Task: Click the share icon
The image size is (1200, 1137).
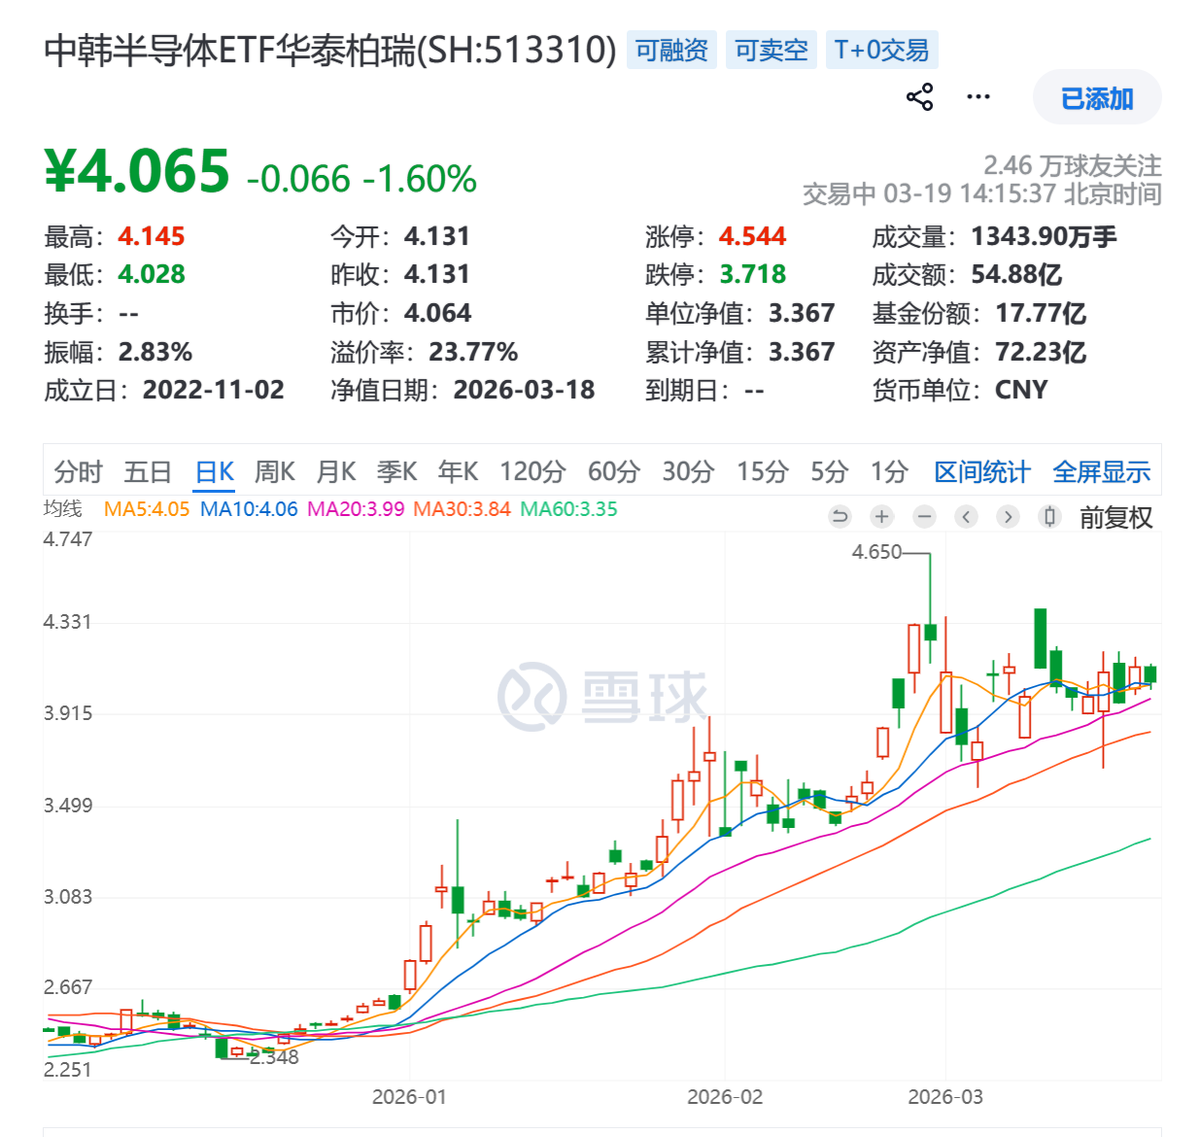Action: click(919, 97)
